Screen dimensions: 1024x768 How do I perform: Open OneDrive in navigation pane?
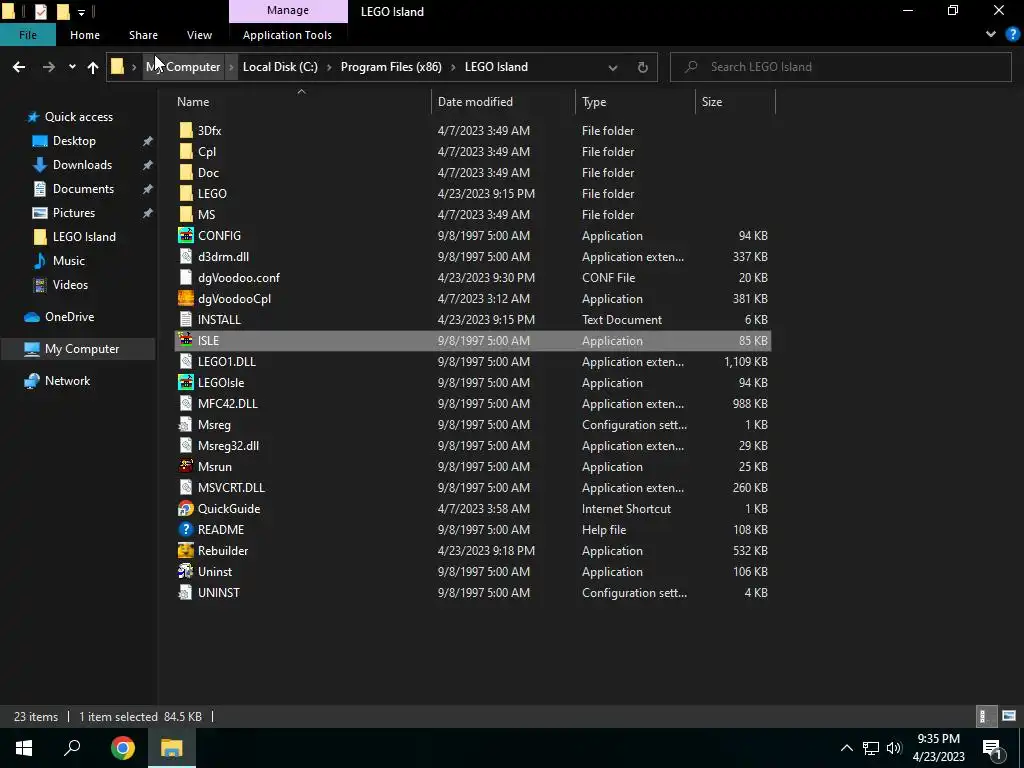(69, 317)
